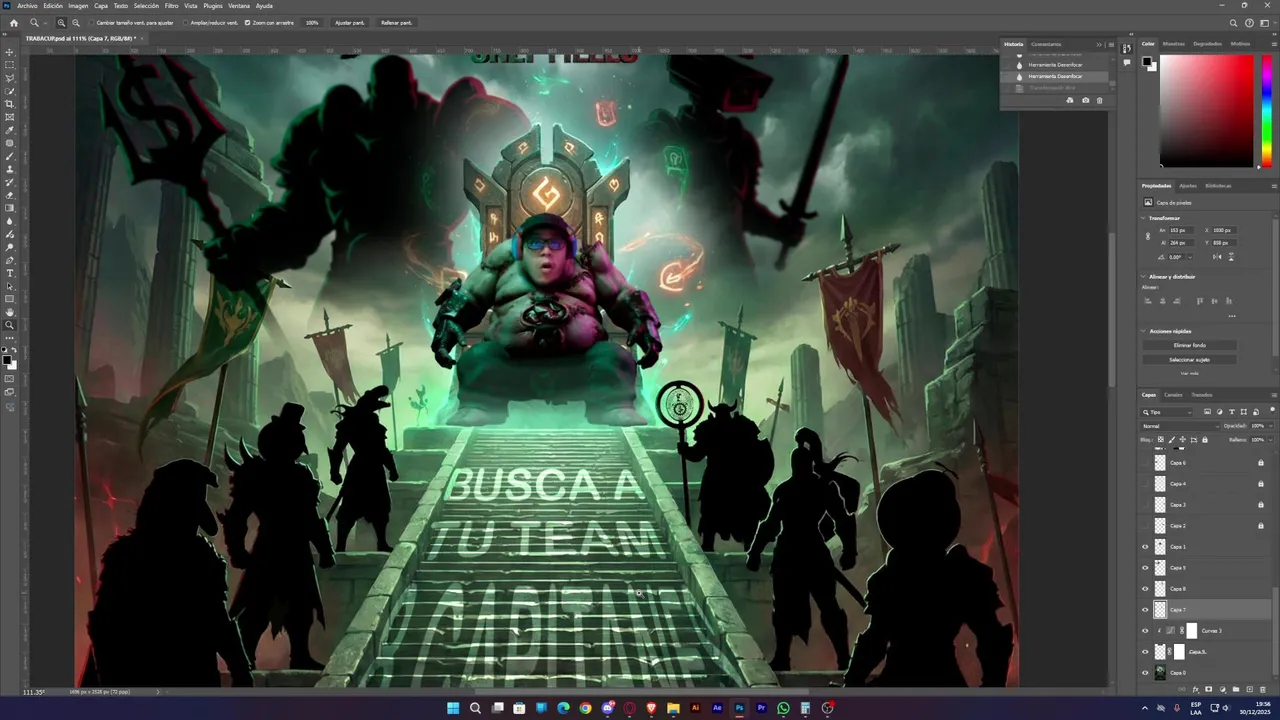Click the 100% zoom button

(x=312, y=22)
